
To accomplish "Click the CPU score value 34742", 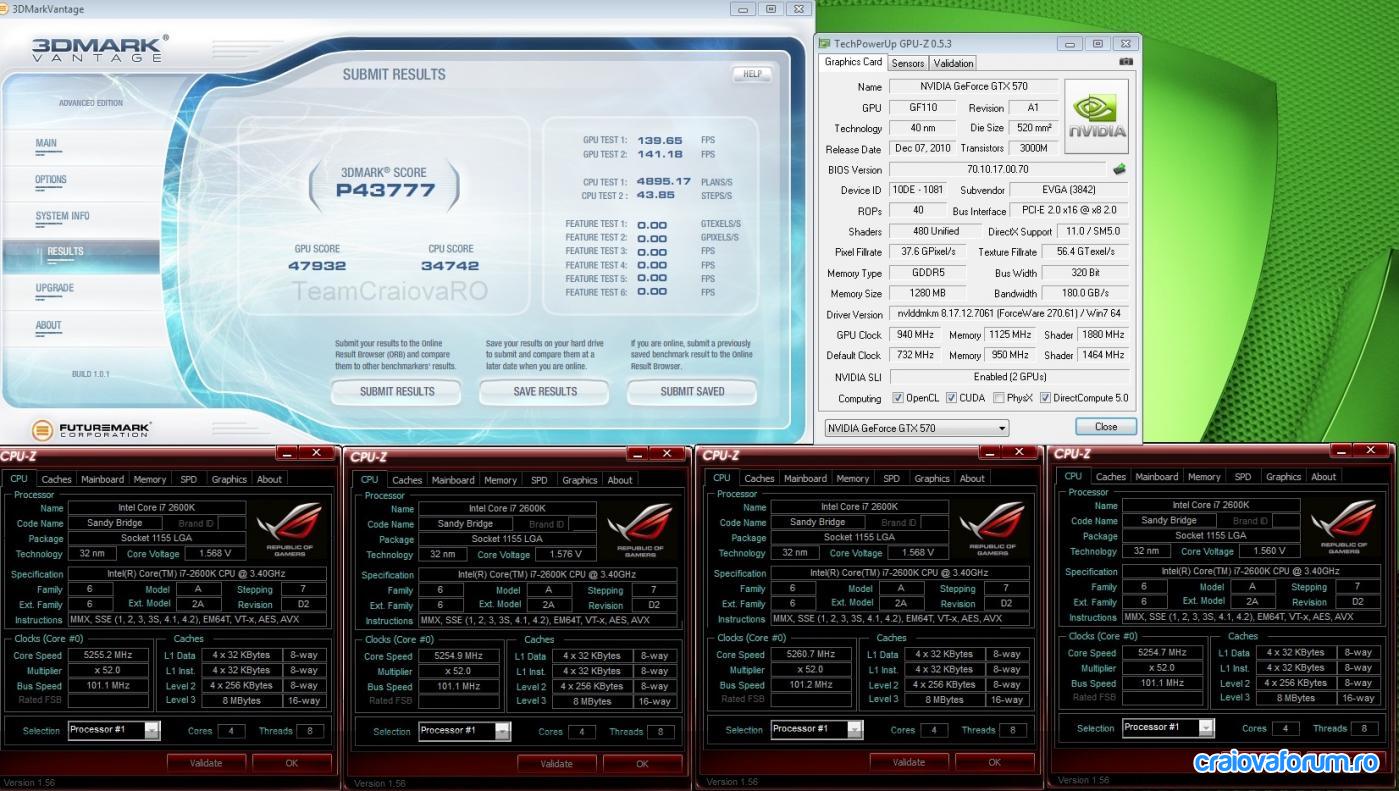I will (450, 266).
